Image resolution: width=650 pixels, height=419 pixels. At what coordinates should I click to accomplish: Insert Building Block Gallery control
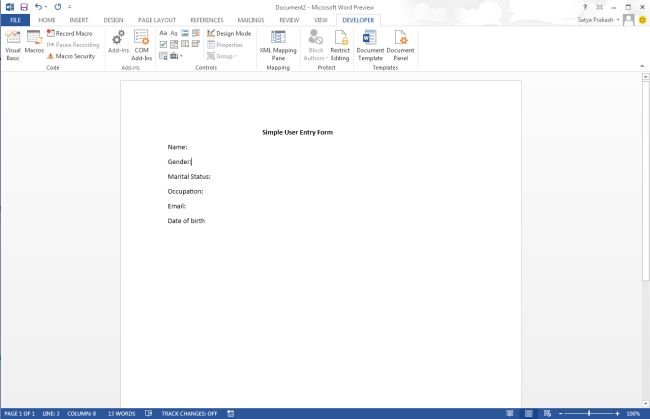point(196,33)
